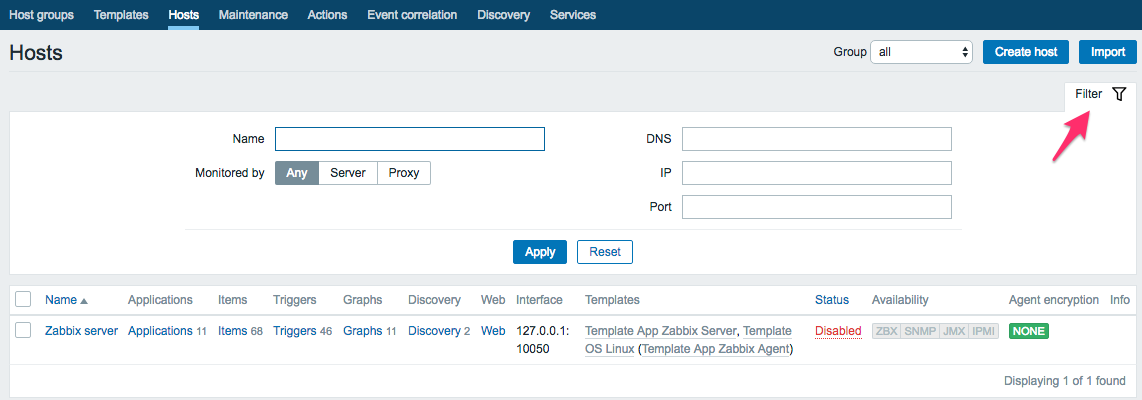
Task: Focus the Name filter field
Action: pos(410,138)
